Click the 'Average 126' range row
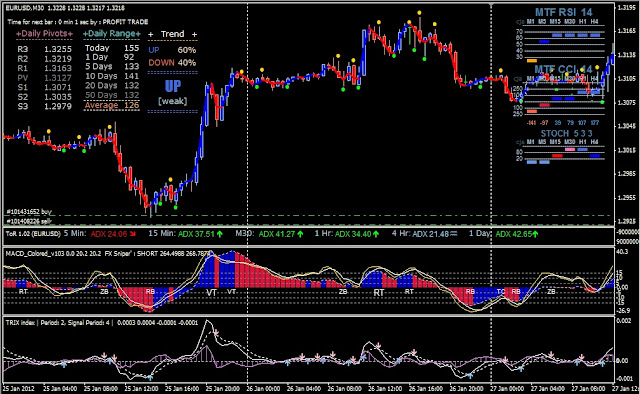640x394 pixels. pyautogui.click(x=112, y=105)
